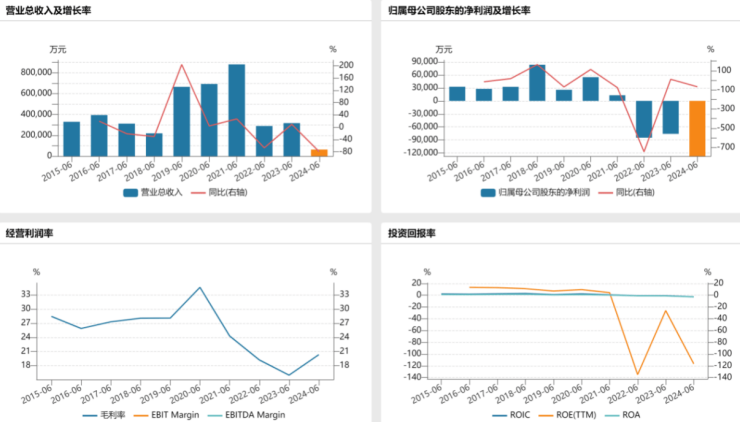Click the ROE(TTM) low point at 2022-06
The width and height of the screenshot is (740, 422).
coord(638,374)
